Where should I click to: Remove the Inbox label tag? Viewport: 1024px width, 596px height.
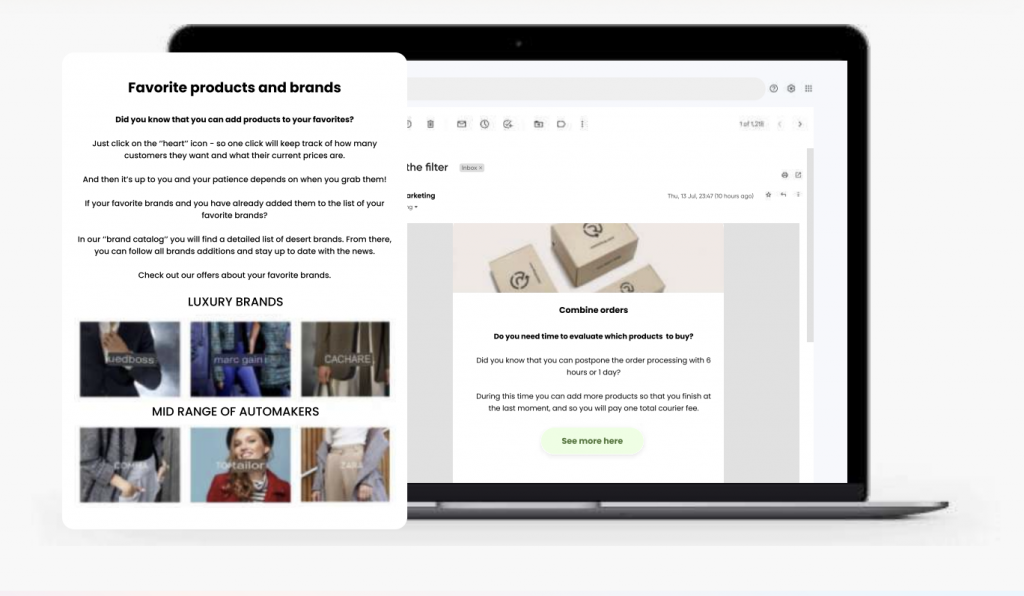[481, 168]
